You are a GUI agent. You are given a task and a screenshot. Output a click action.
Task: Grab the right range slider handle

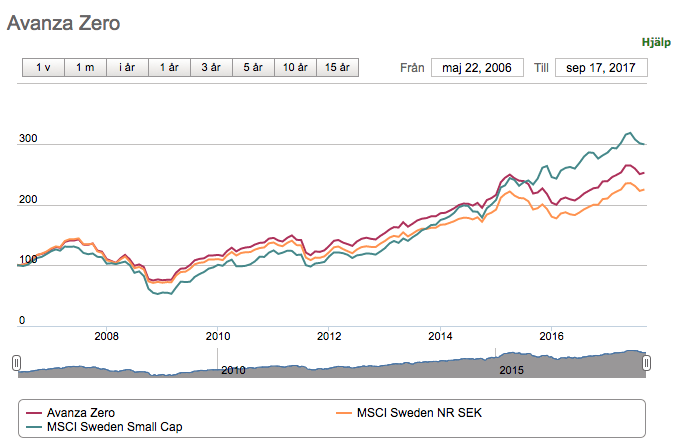coord(646,363)
